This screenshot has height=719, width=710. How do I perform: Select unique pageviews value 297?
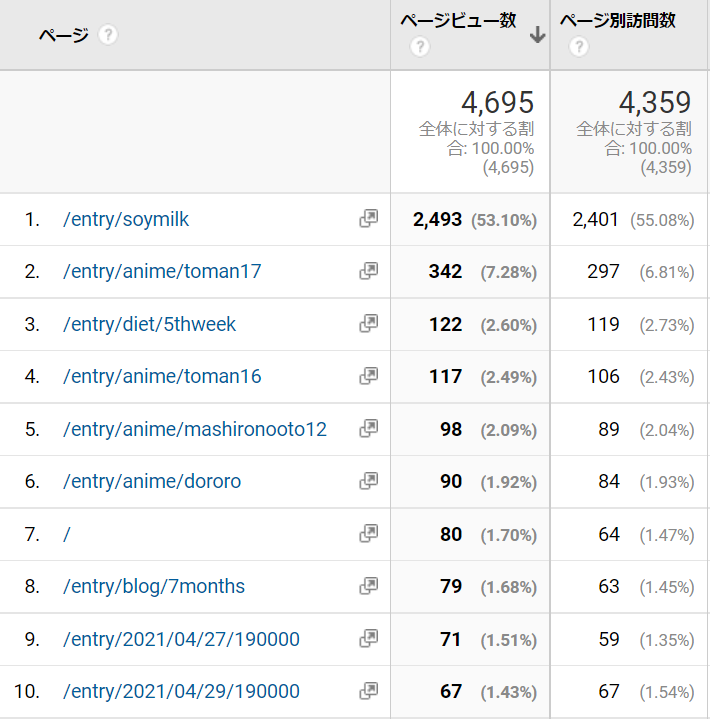coord(604,271)
